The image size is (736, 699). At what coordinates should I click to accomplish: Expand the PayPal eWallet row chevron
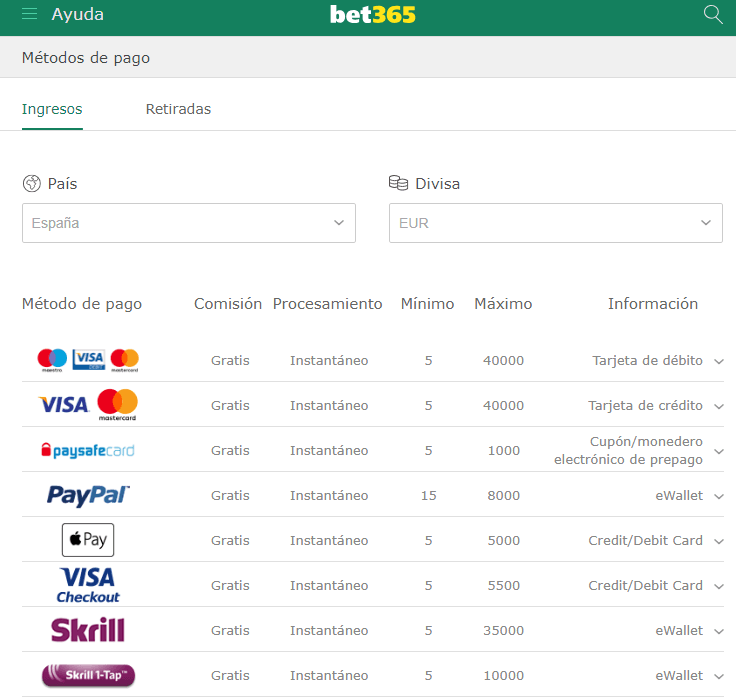[719, 496]
